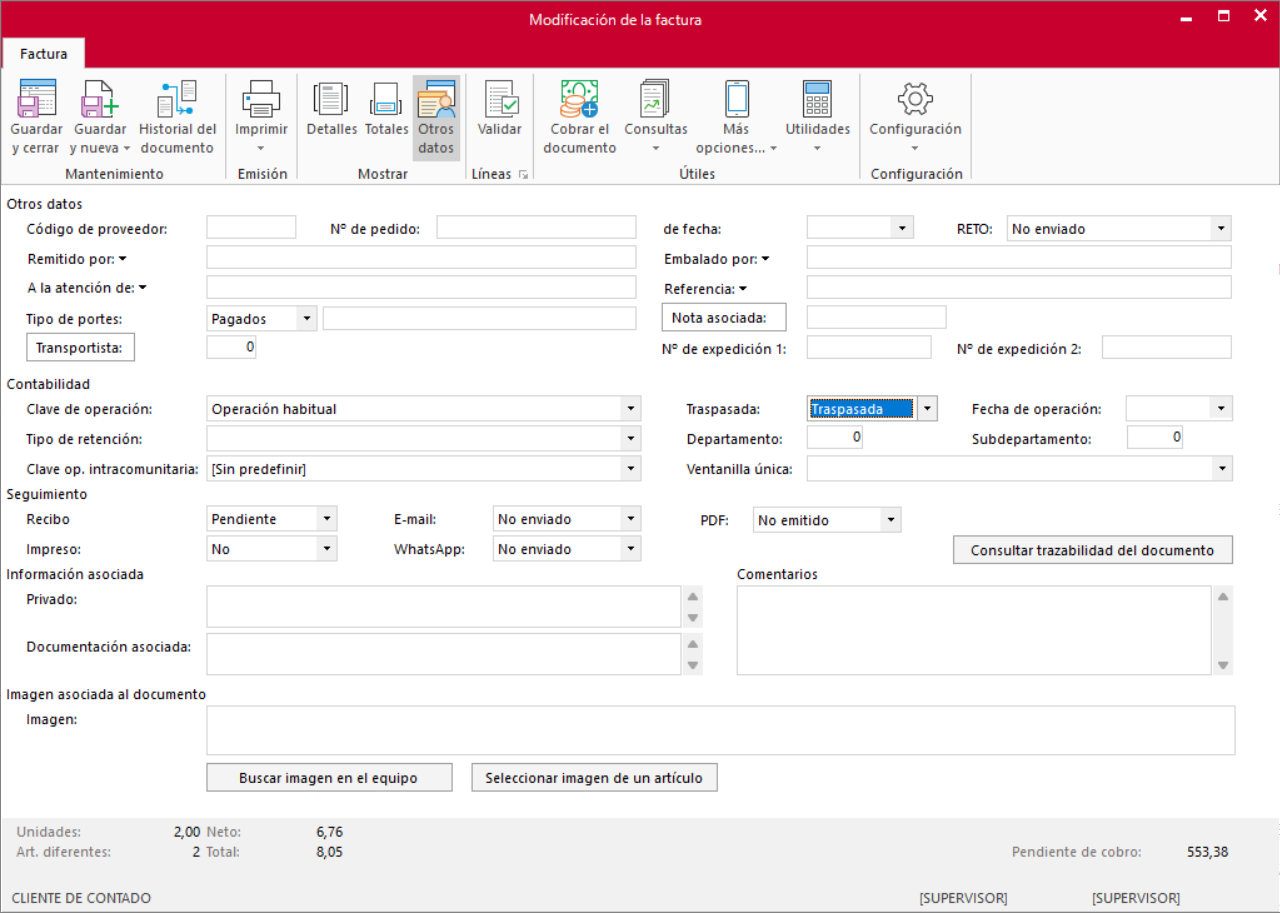Switch to the Factura tab
1280x913 pixels.
44,54
